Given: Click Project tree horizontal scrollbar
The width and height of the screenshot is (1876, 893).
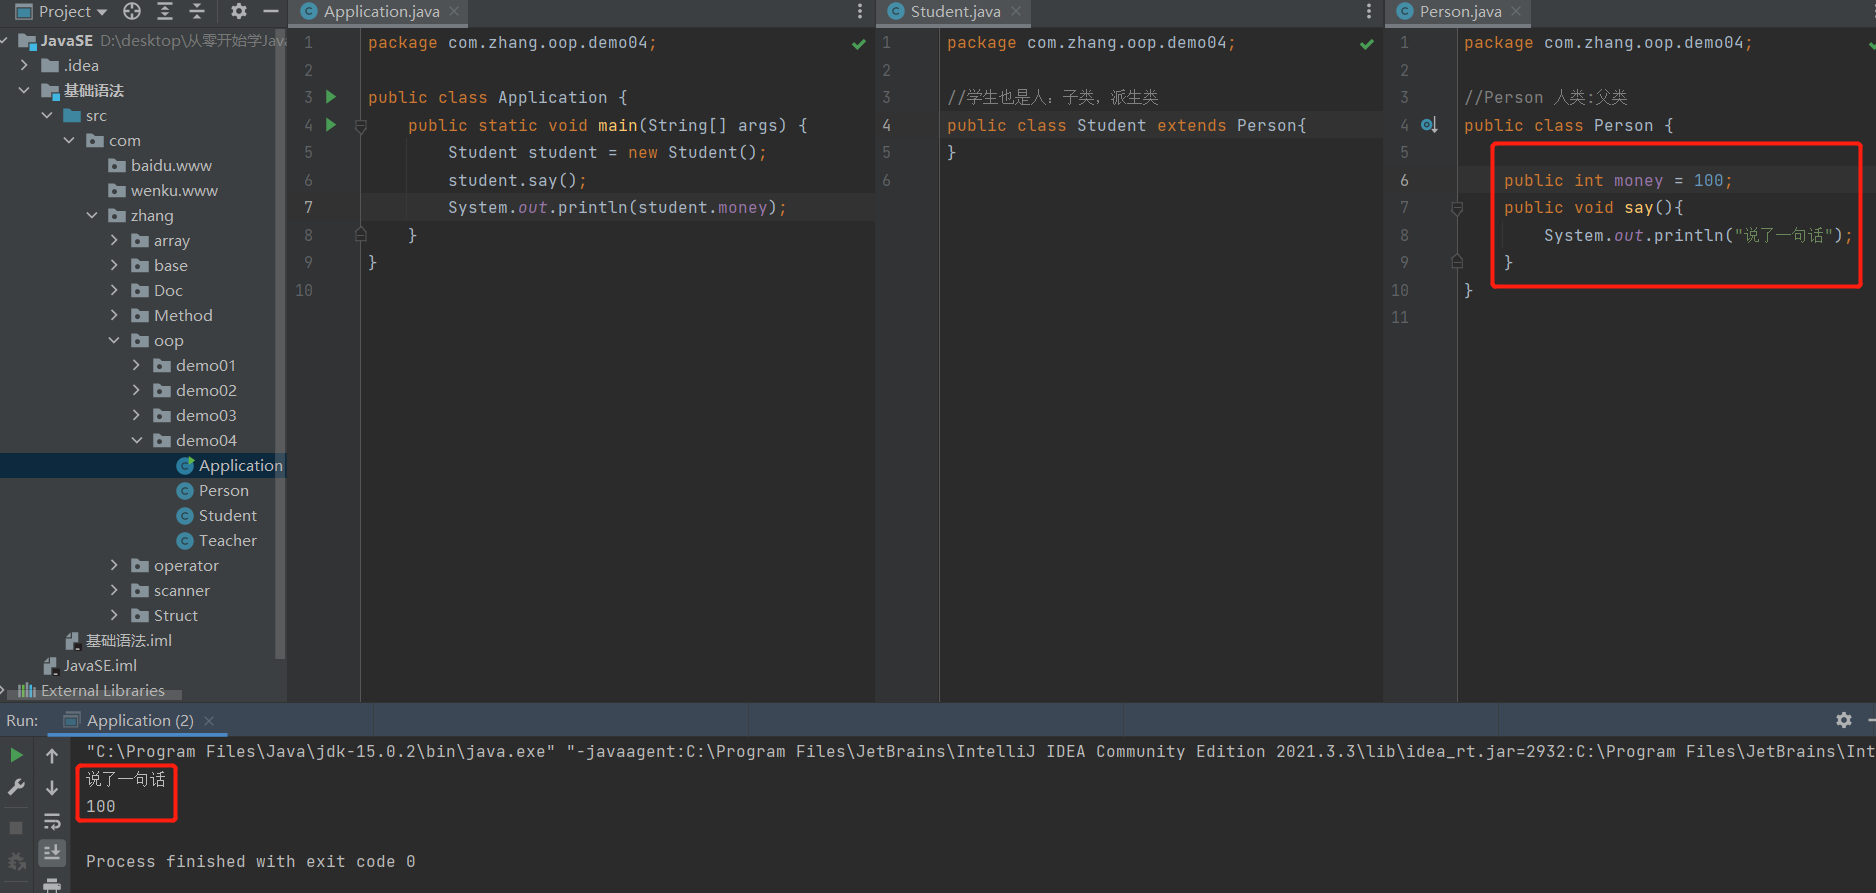Looking at the screenshot, I should point(95,693).
